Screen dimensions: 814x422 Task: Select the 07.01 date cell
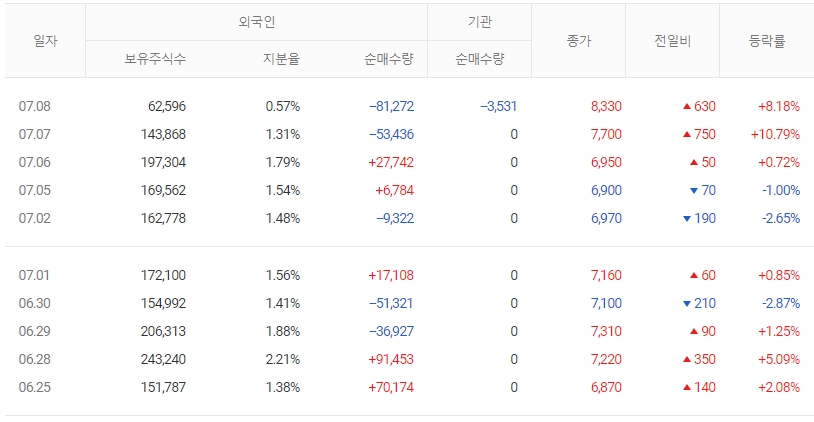tap(34, 275)
